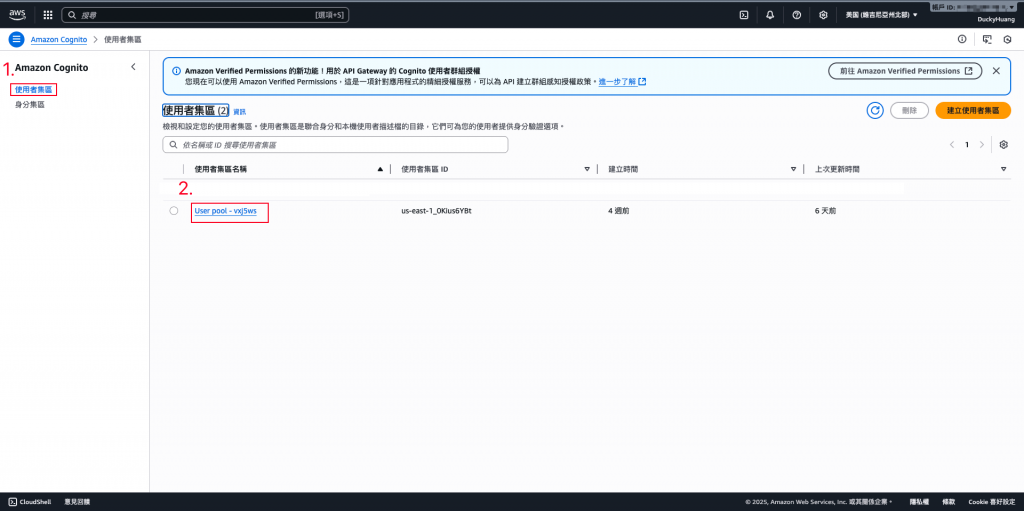Click page number 1 in pagination
The image size is (1024, 511).
pos(967,144)
